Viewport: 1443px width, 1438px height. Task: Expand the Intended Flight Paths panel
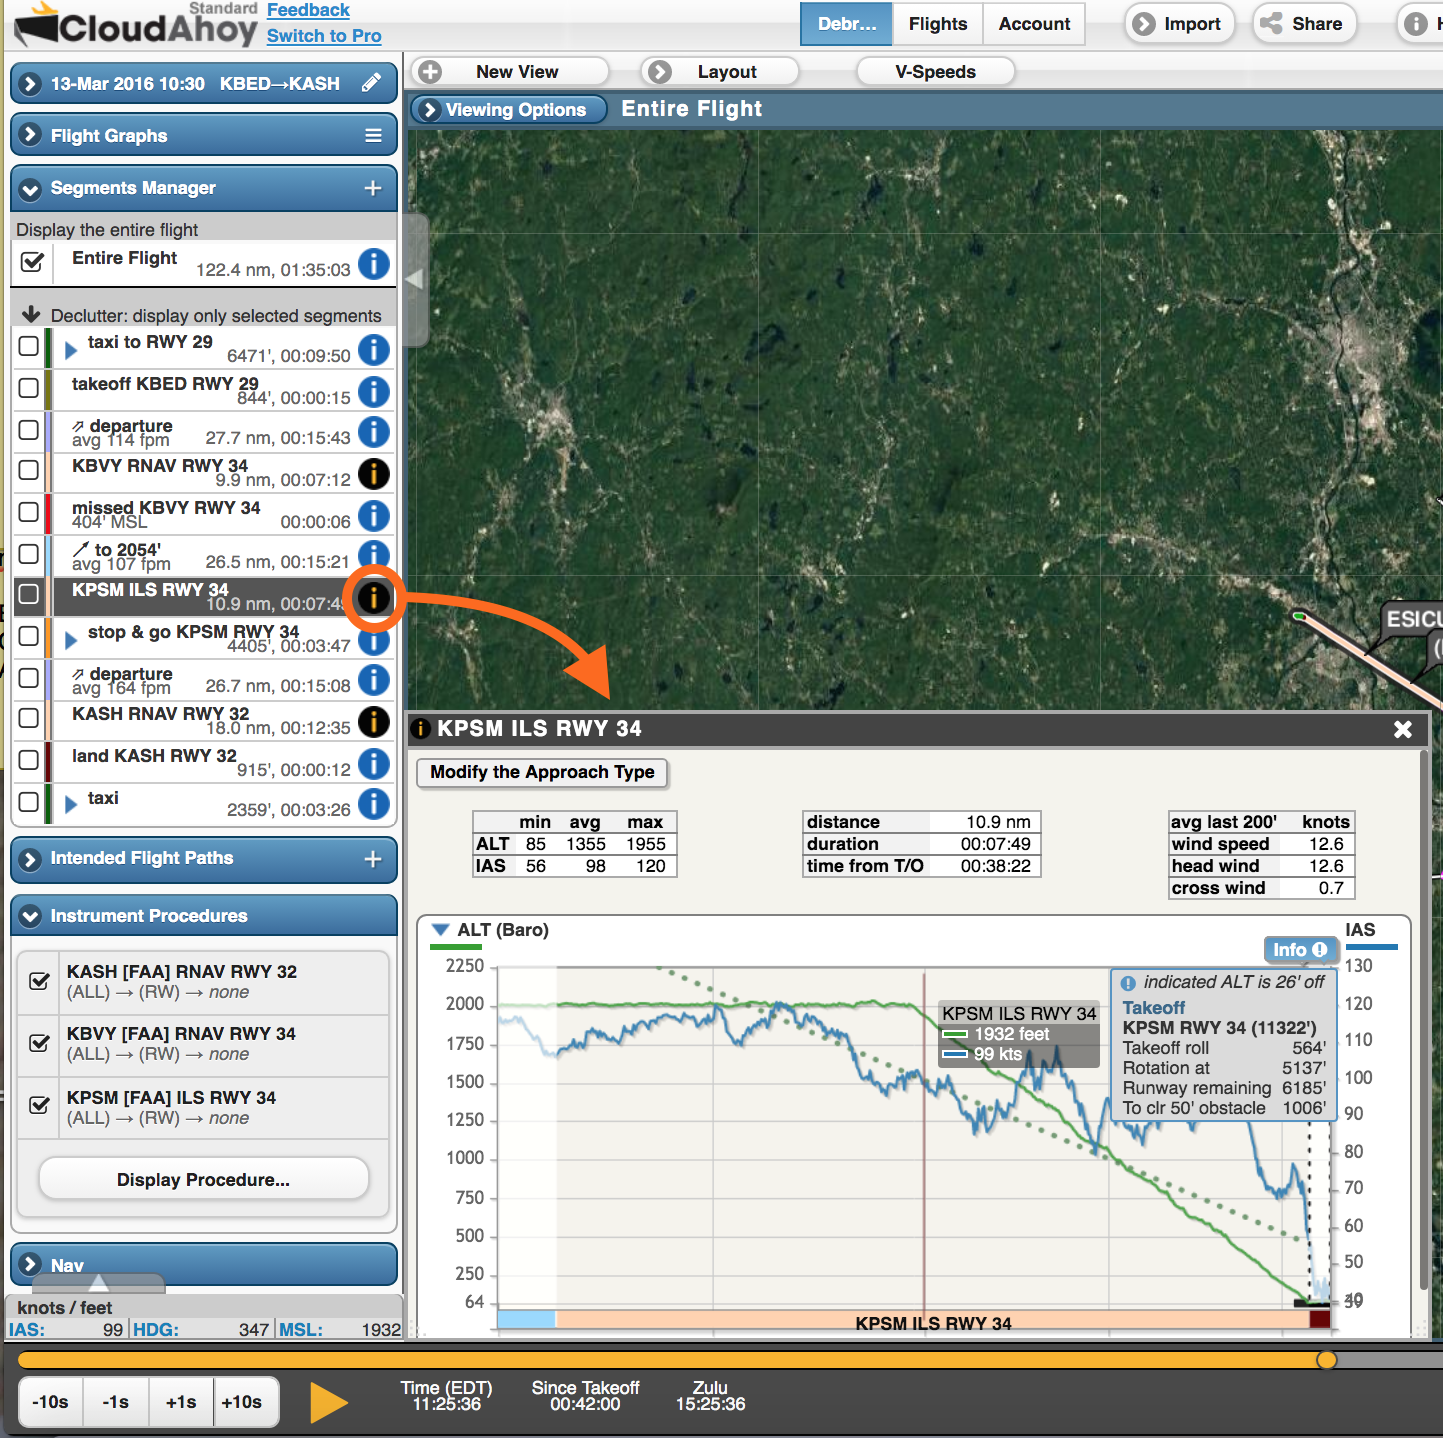30,859
